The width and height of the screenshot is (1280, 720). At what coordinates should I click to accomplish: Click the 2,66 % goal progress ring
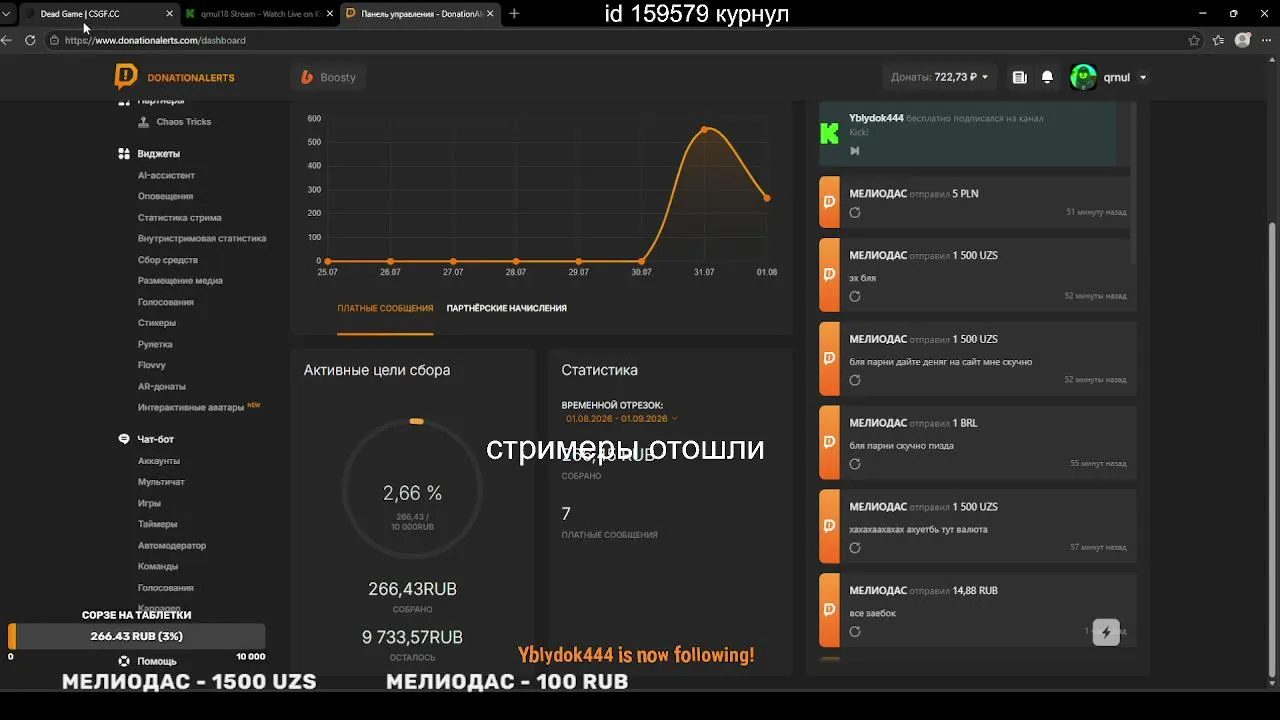pyautogui.click(x=412, y=491)
